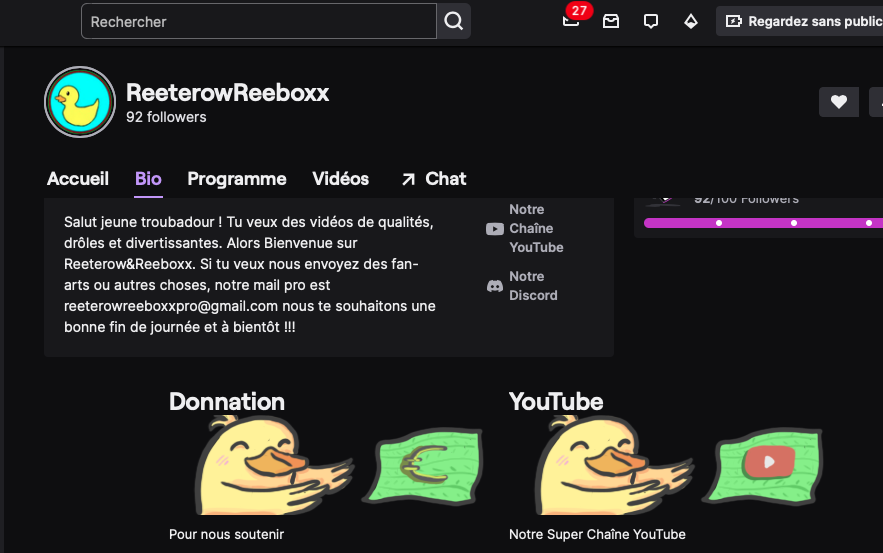Select the Bio tab

(x=148, y=179)
